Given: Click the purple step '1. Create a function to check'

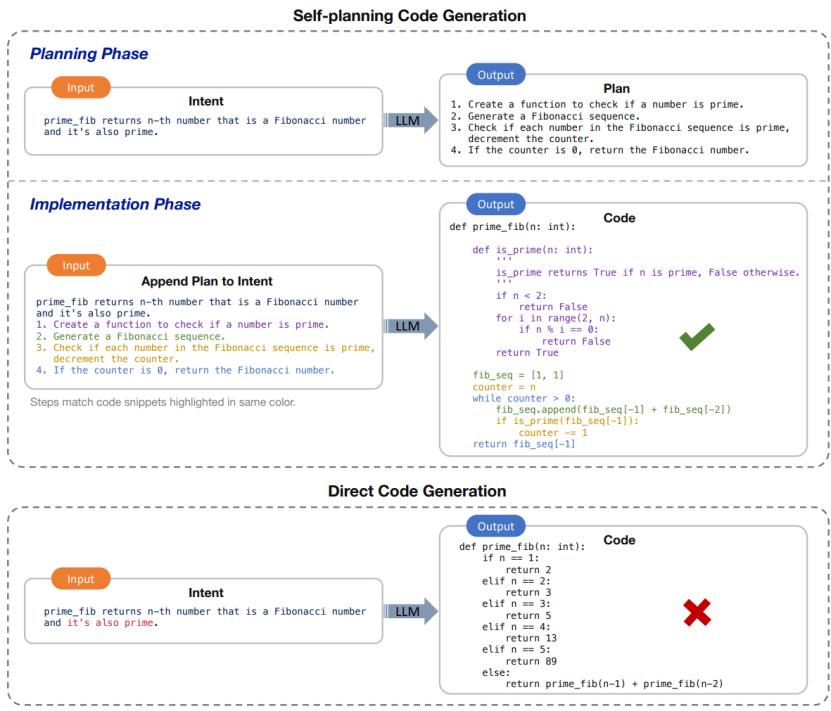Looking at the screenshot, I should (182, 324).
